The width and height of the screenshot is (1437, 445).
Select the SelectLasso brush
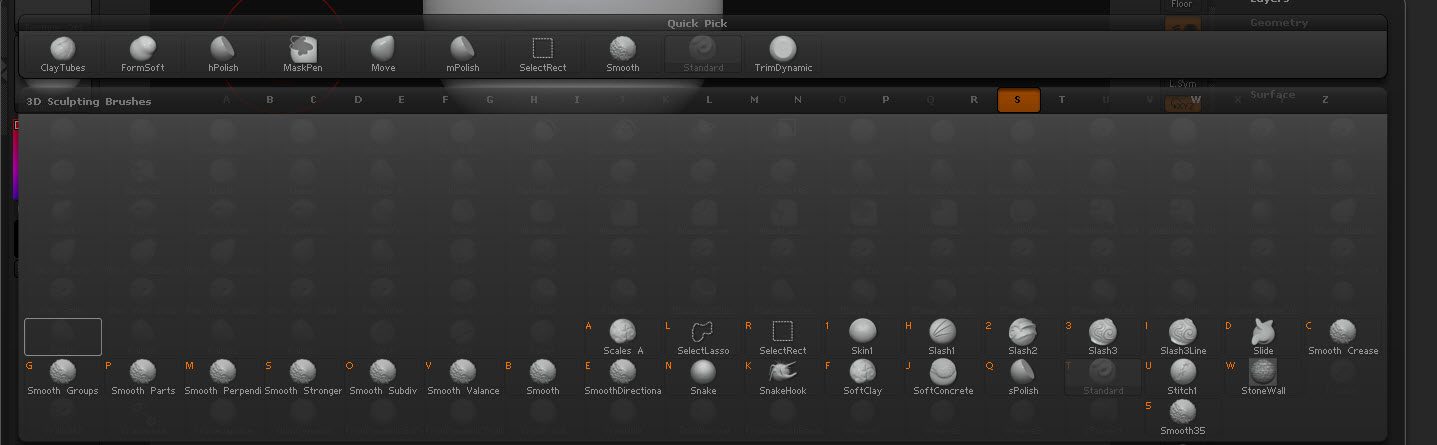point(703,338)
